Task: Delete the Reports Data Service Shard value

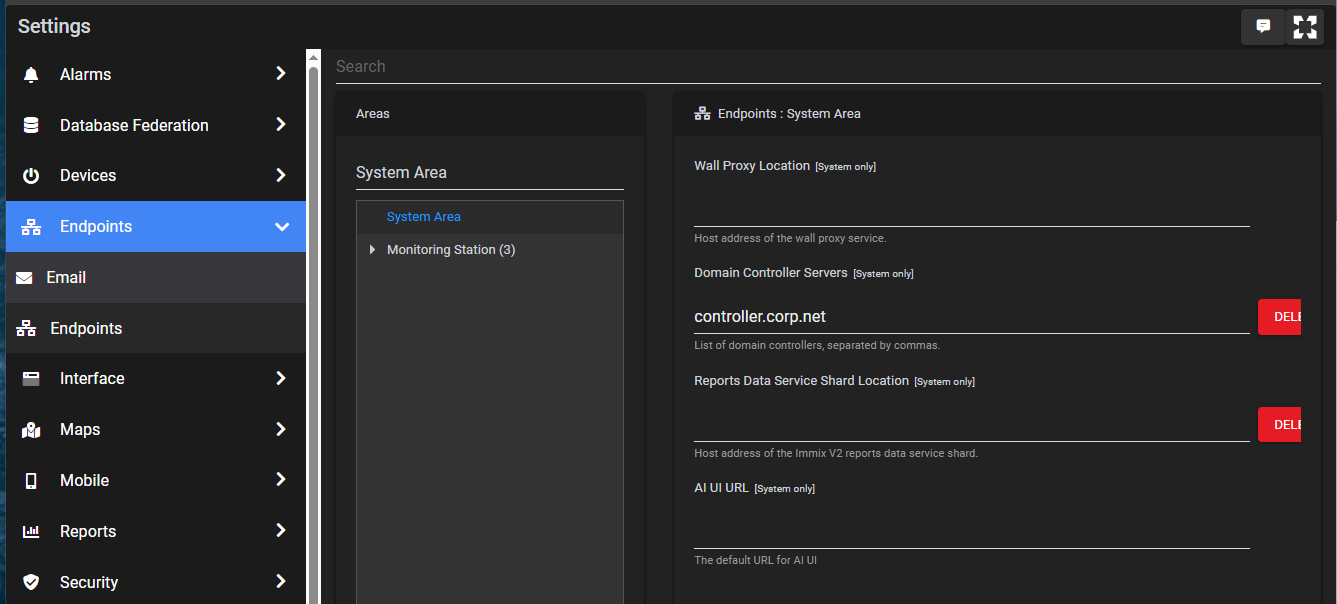Action: point(1280,425)
